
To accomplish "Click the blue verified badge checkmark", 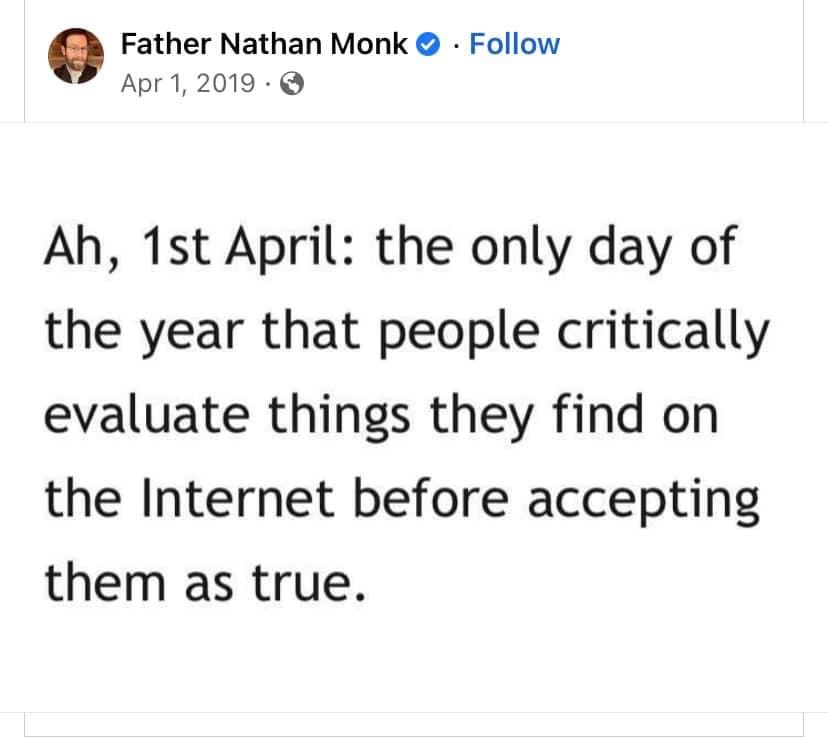I will pyautogui.click(x=429, y=44).
